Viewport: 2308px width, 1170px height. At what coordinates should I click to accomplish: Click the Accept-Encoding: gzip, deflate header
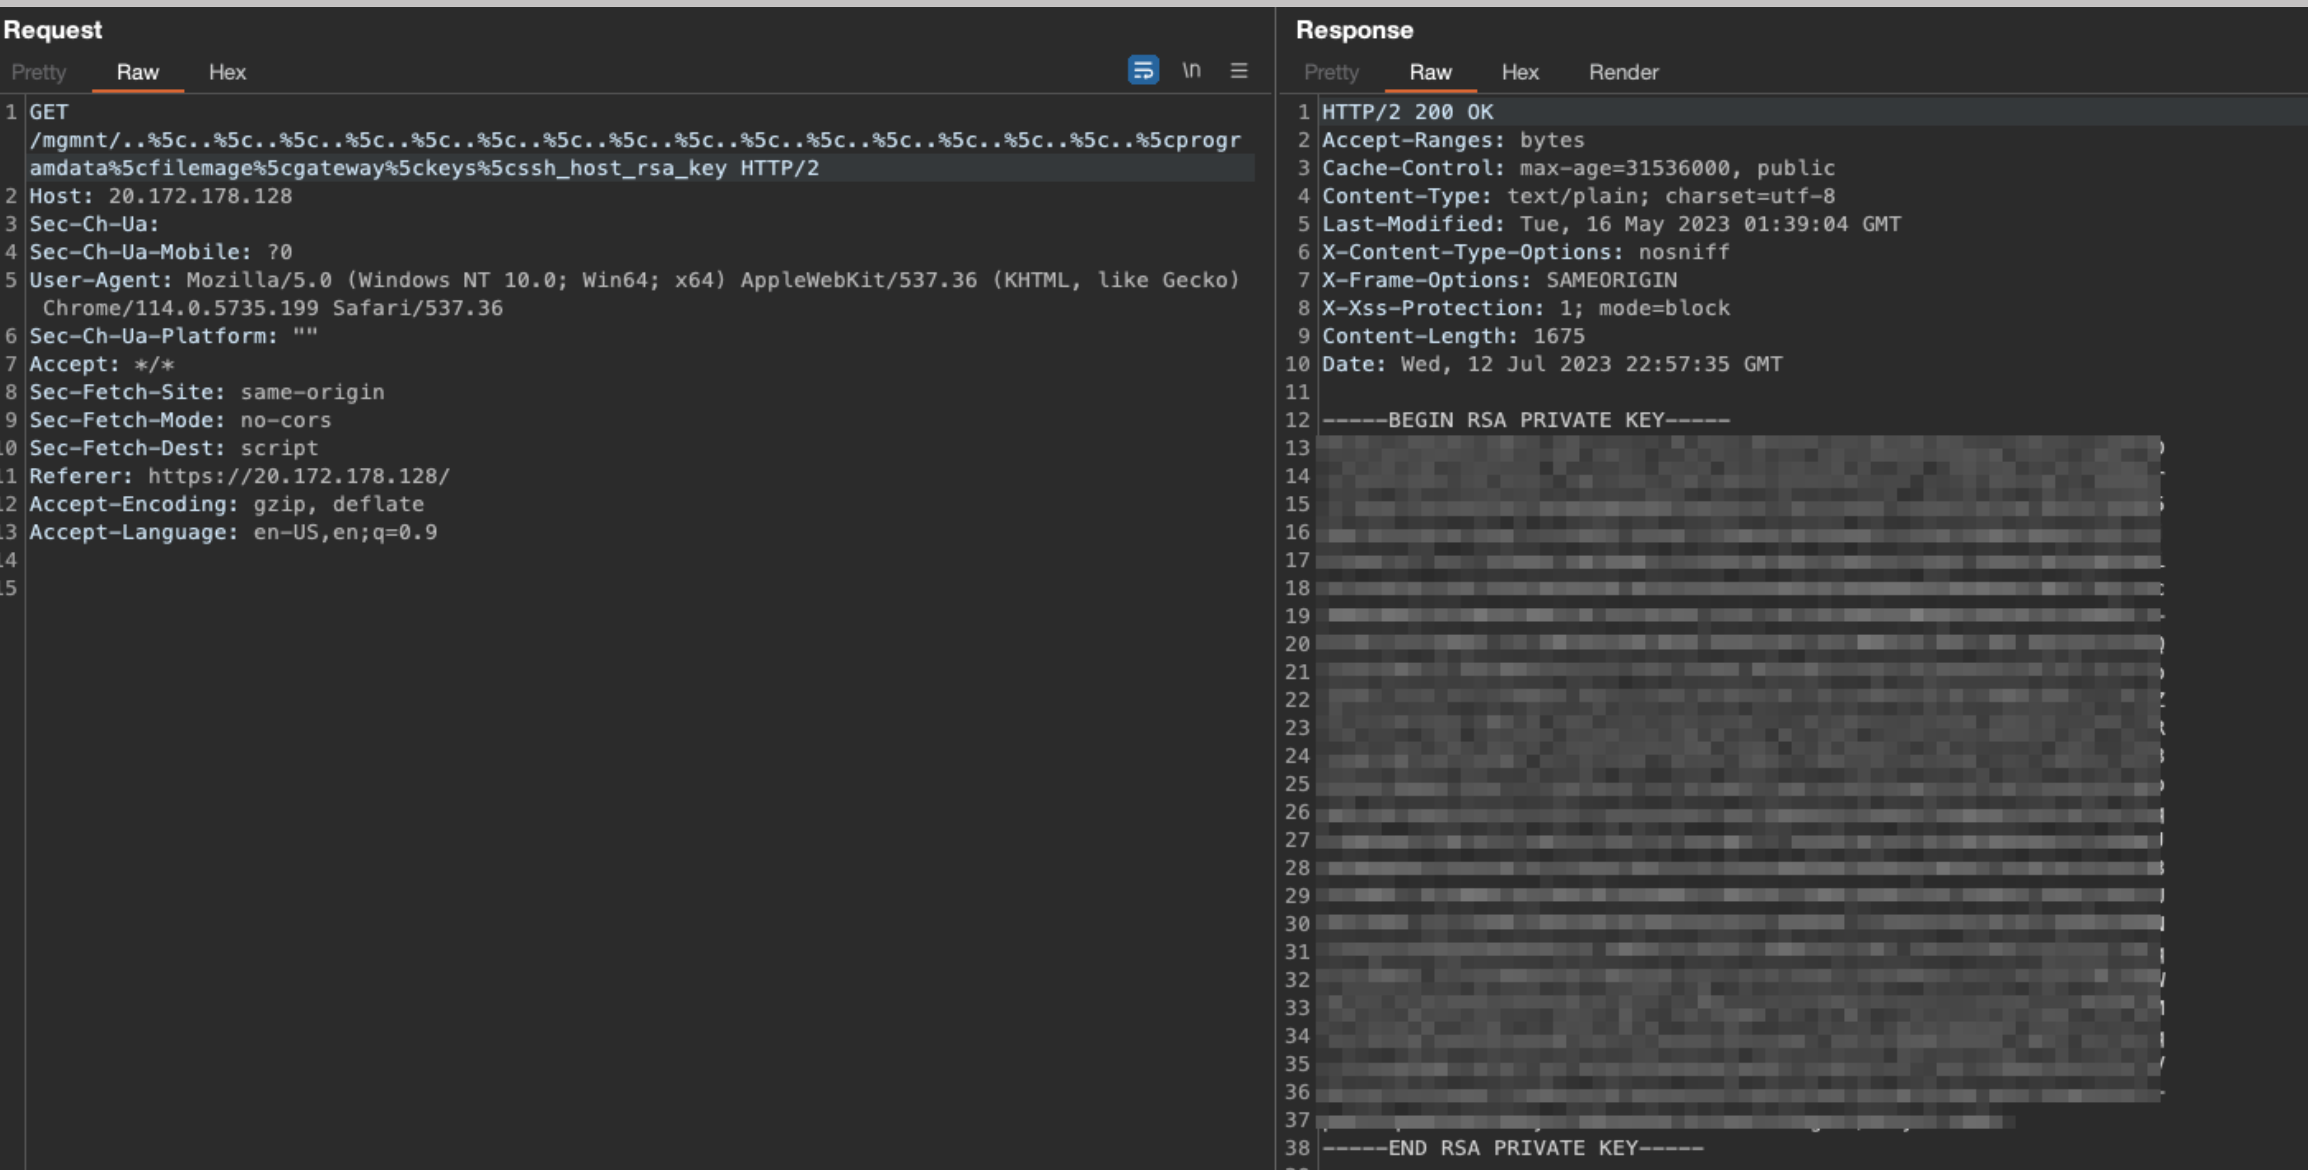point(227,504)
